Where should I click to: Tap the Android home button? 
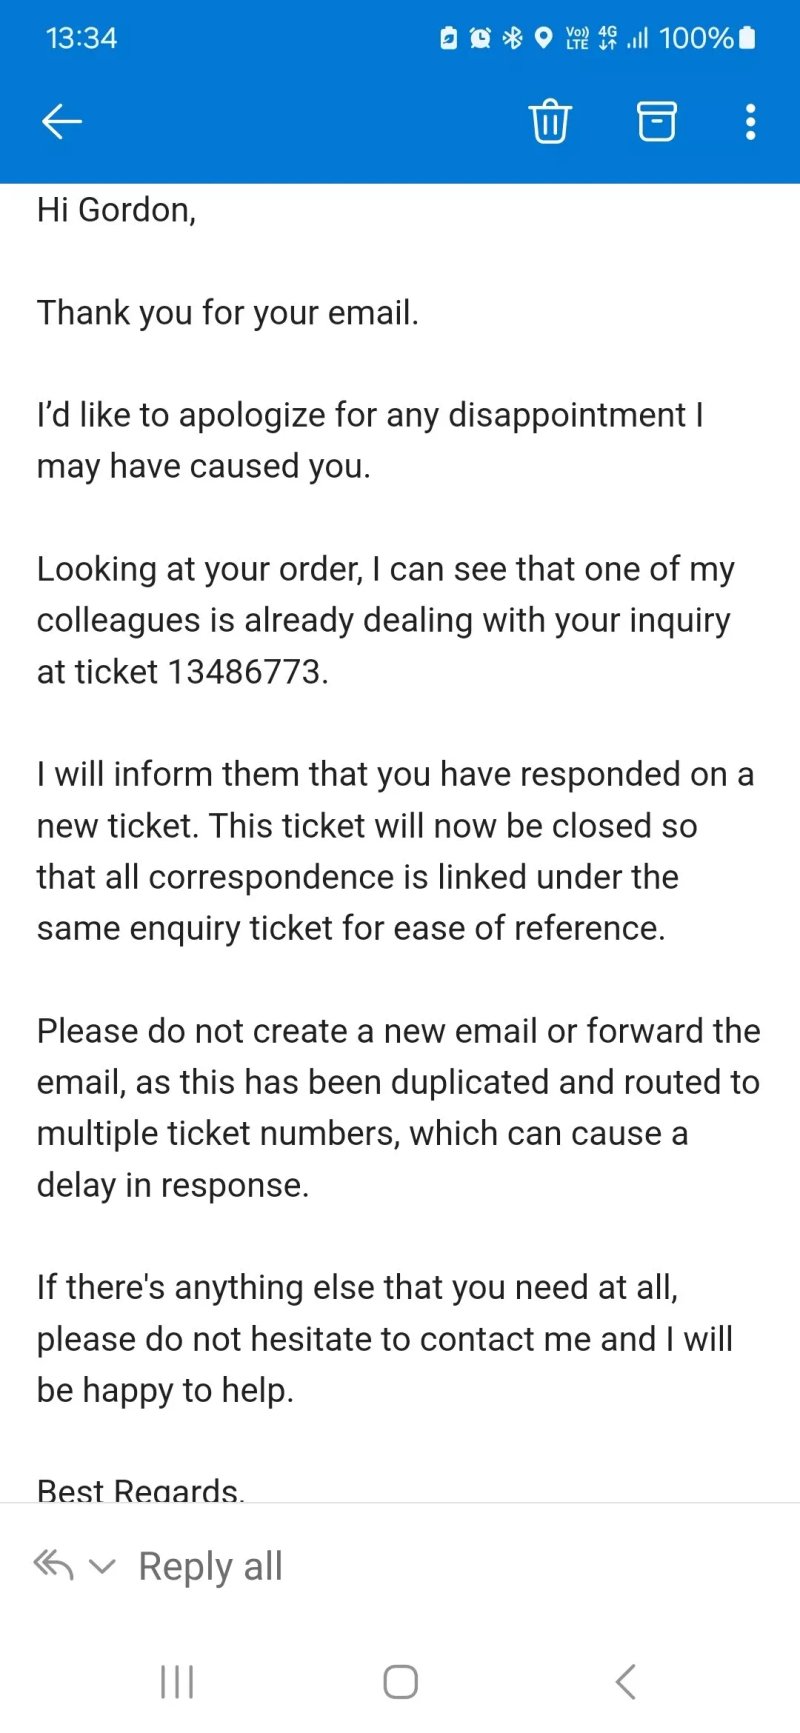pyautogui.click(x=400, y=1682)
